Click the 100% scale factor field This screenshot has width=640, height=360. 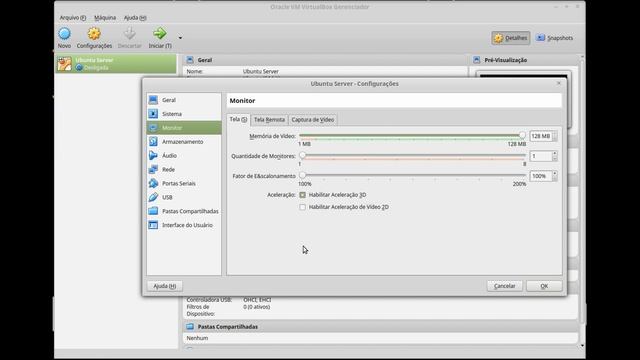coord(541,176)
